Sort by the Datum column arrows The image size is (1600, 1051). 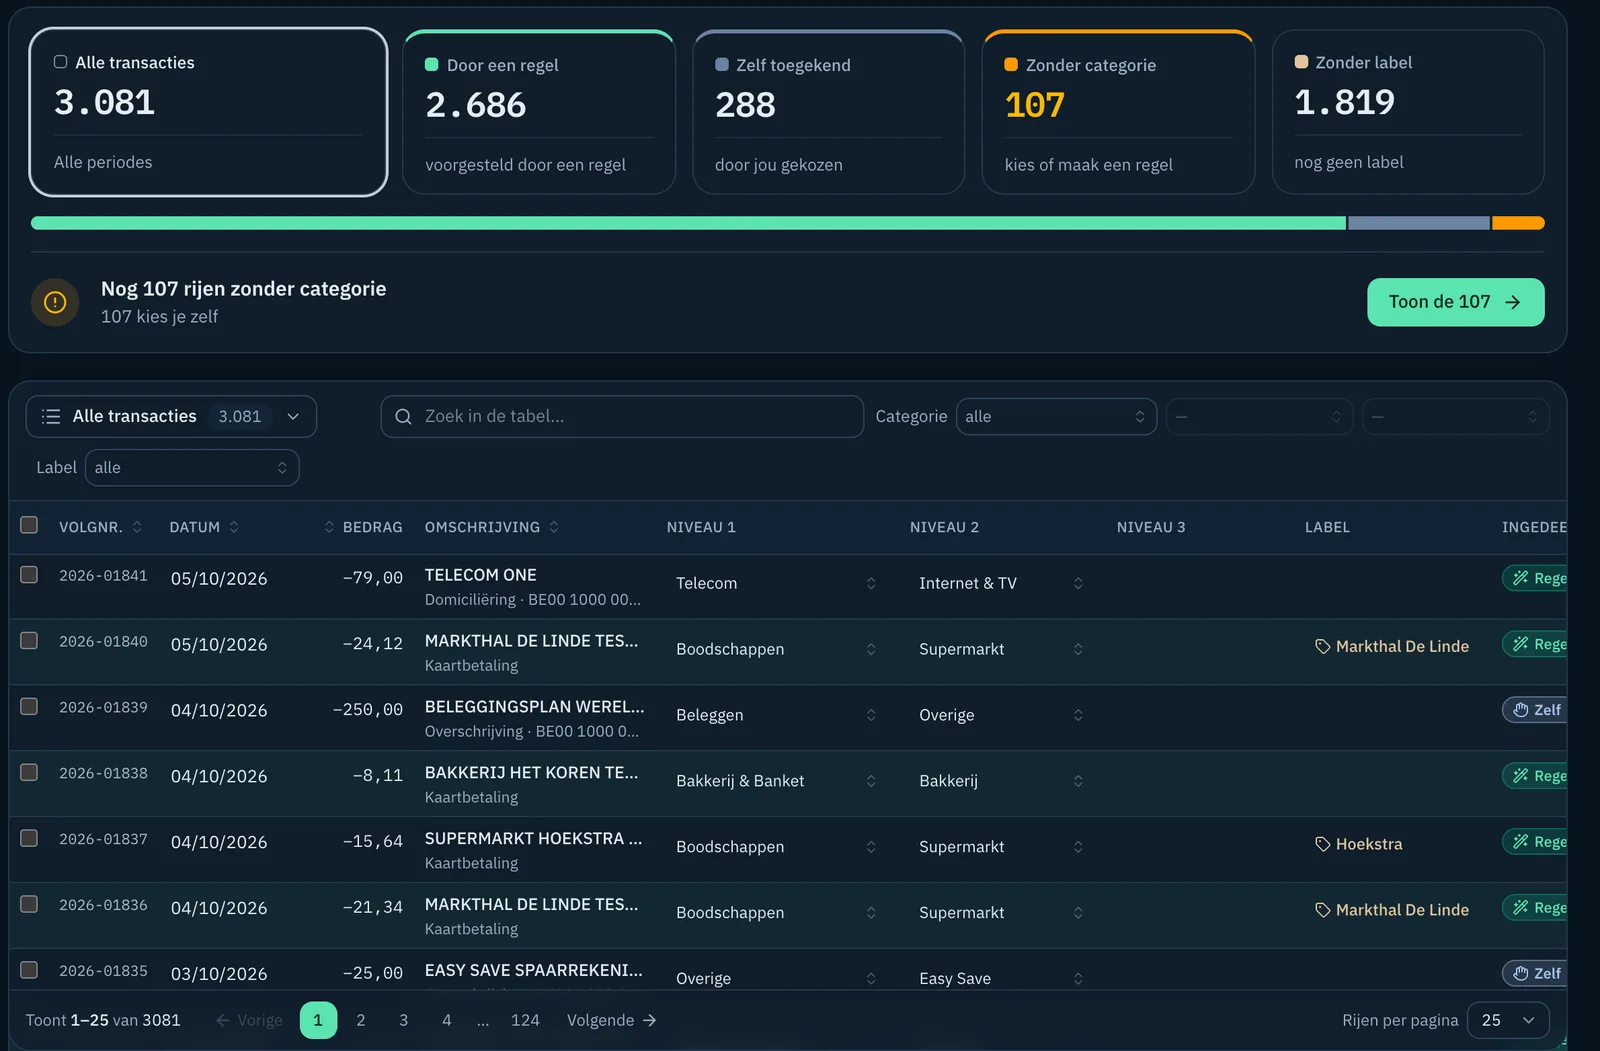(234, 527)
